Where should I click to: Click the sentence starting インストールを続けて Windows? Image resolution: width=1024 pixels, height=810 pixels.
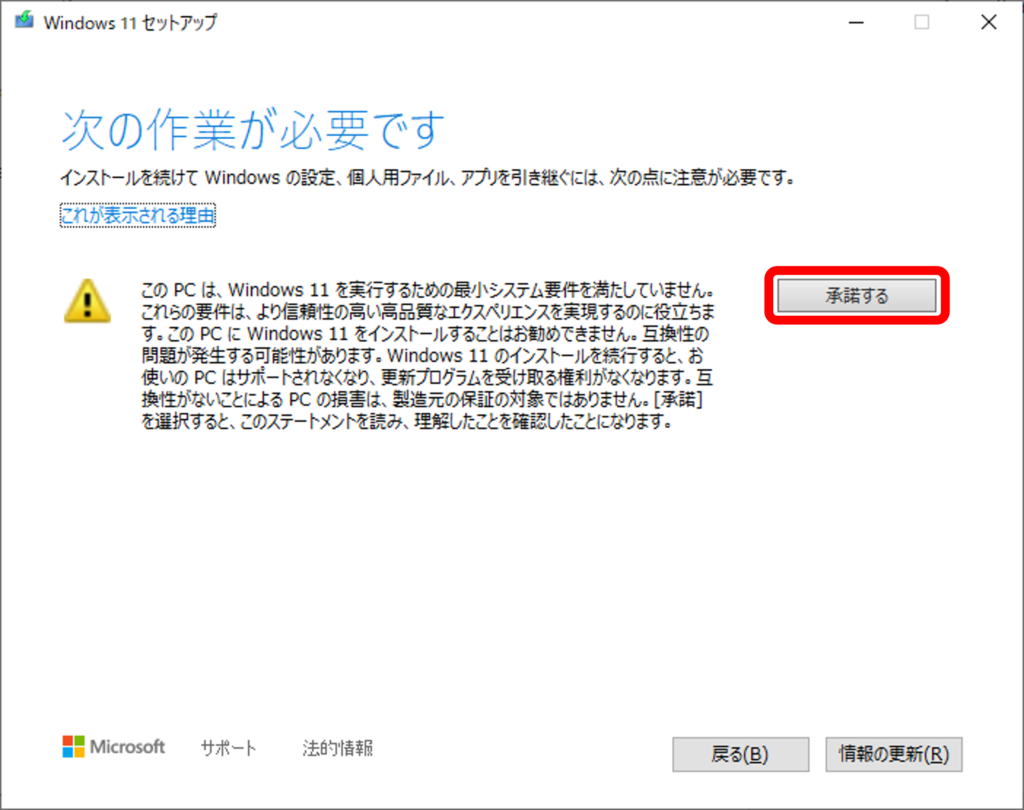pyautogui.click(x=428, y=178)
